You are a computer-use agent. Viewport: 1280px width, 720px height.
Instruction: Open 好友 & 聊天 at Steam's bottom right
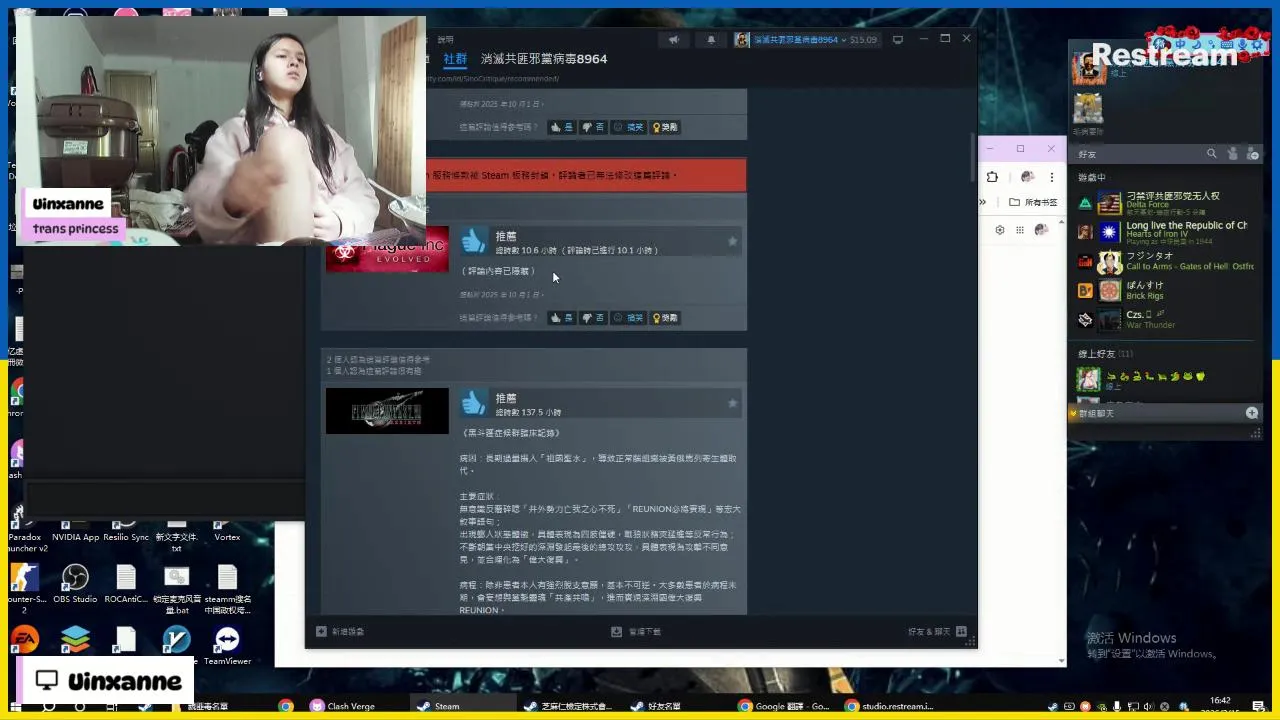pos(937,632)
